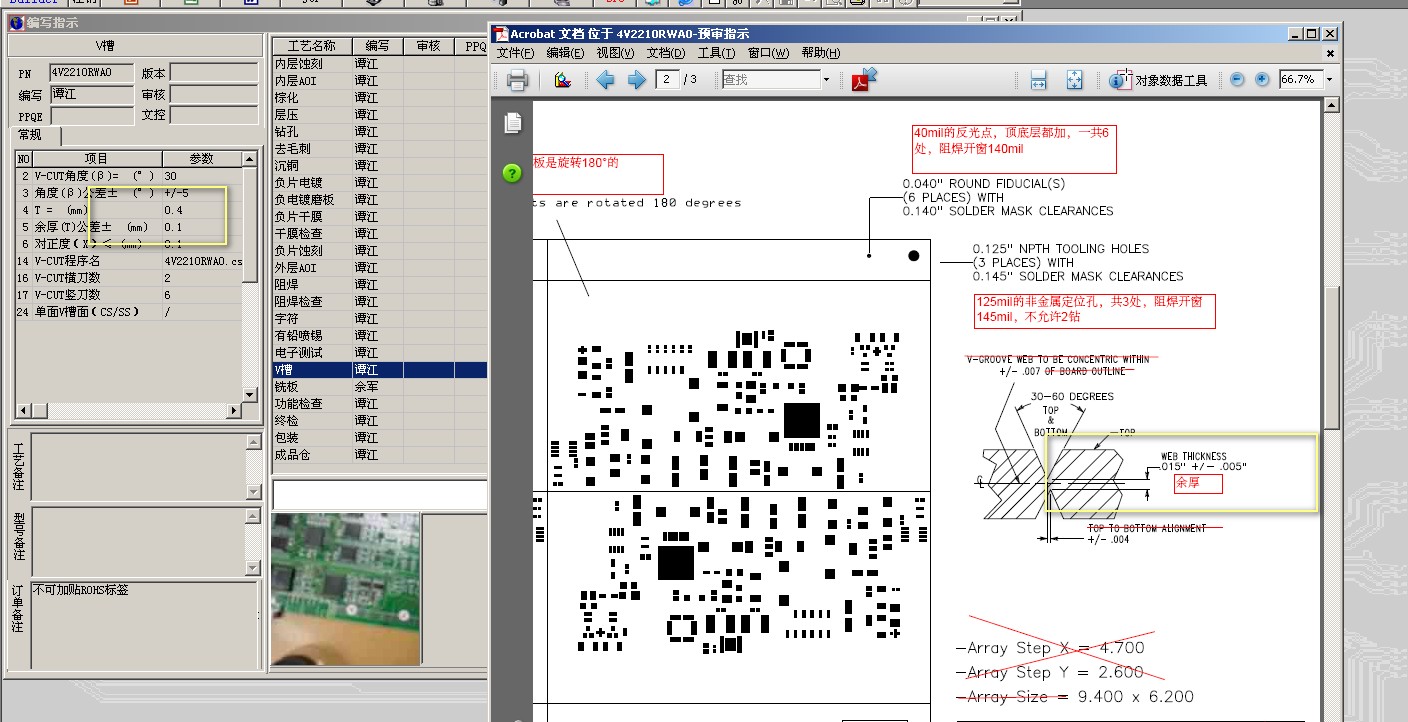Open the 编辑(E) menu
This screenshot has height=722, width=1408.
point(565,53)
